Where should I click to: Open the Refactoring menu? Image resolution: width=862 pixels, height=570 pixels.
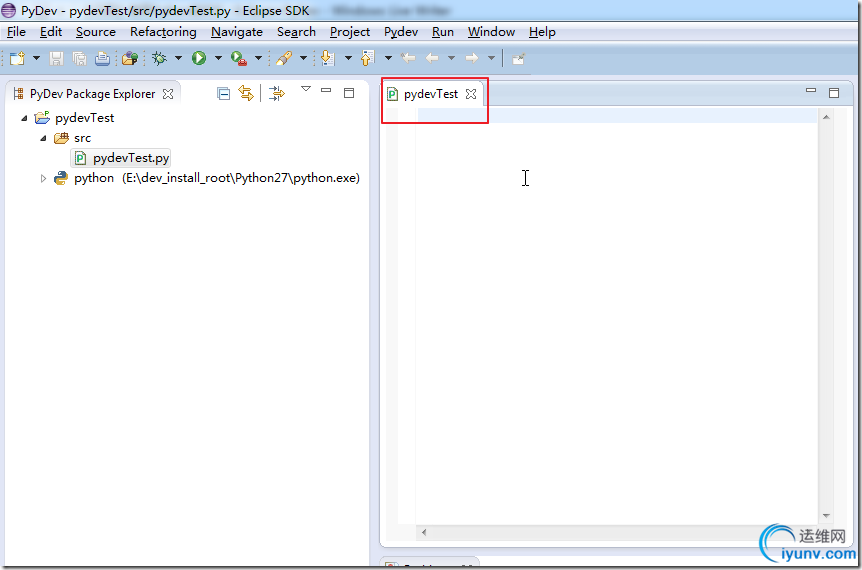tap(163, 32)
